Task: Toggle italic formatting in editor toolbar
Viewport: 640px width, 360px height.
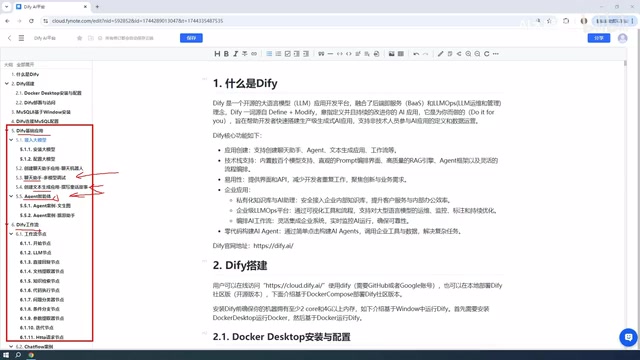Action: click(236, 54)
